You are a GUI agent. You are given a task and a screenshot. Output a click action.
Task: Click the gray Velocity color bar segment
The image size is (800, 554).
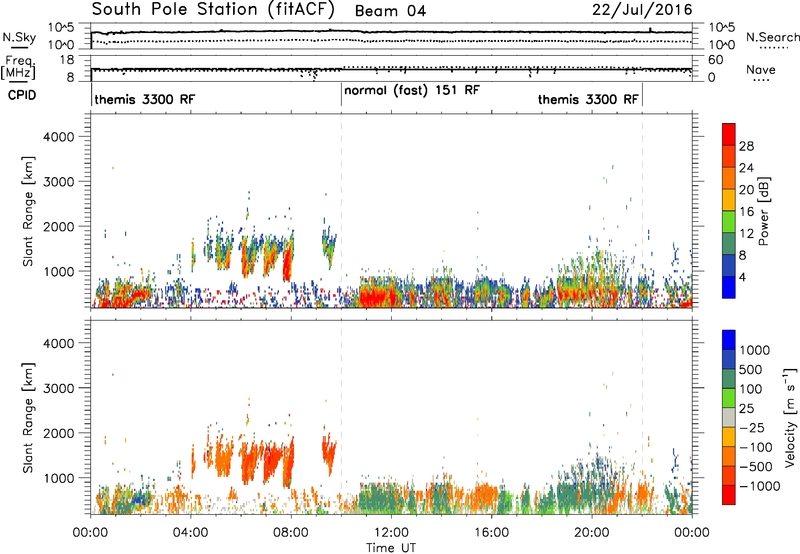[x=729, y=418]
